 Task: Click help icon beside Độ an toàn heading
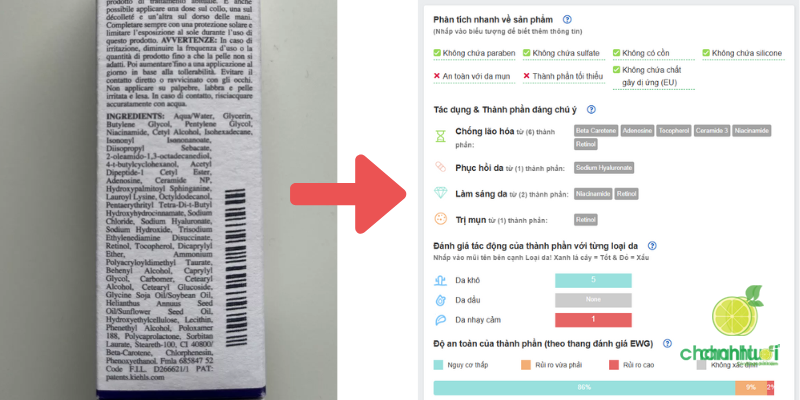tap(667, 343)
